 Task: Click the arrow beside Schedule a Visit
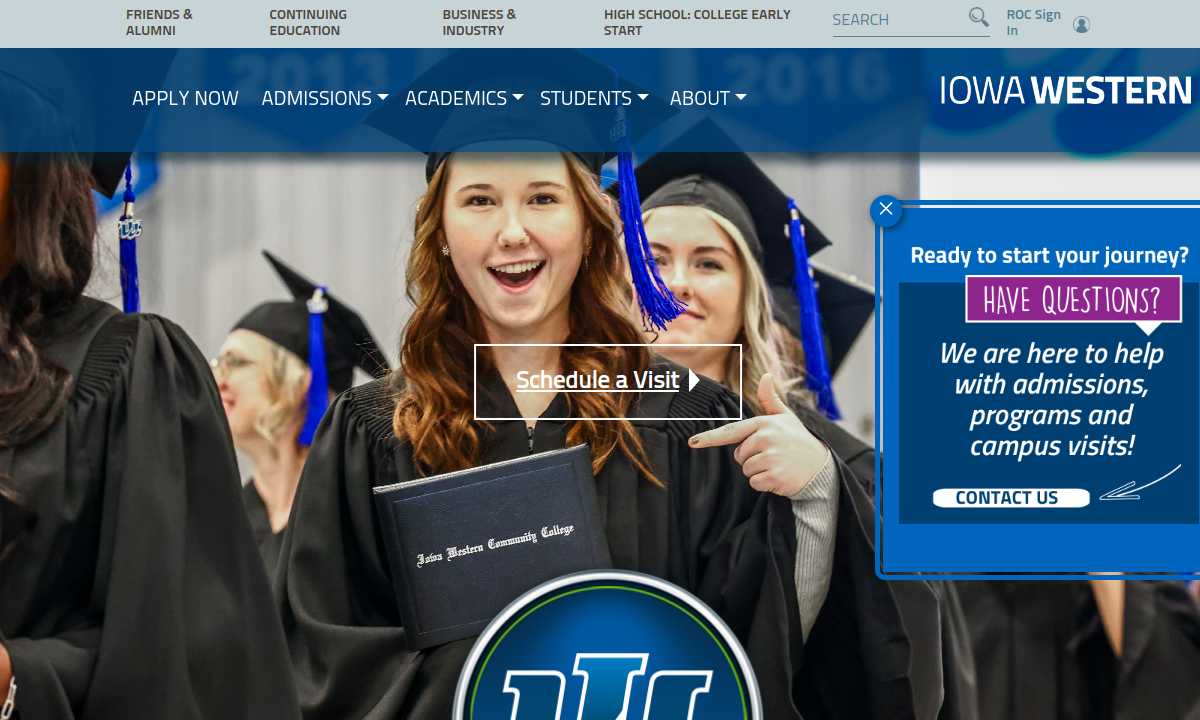[x=694, y=381]
